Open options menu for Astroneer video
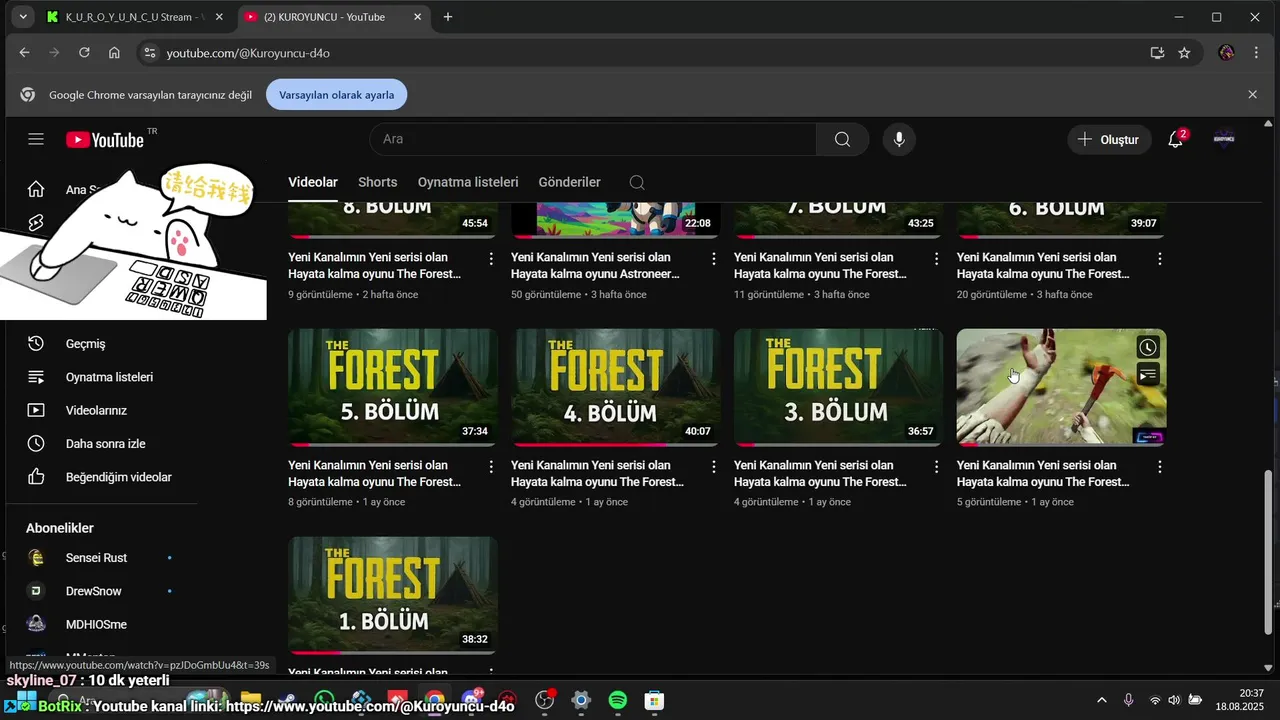Image resolution: width=1280 pixels, height=720 pixels. point(714,258)
